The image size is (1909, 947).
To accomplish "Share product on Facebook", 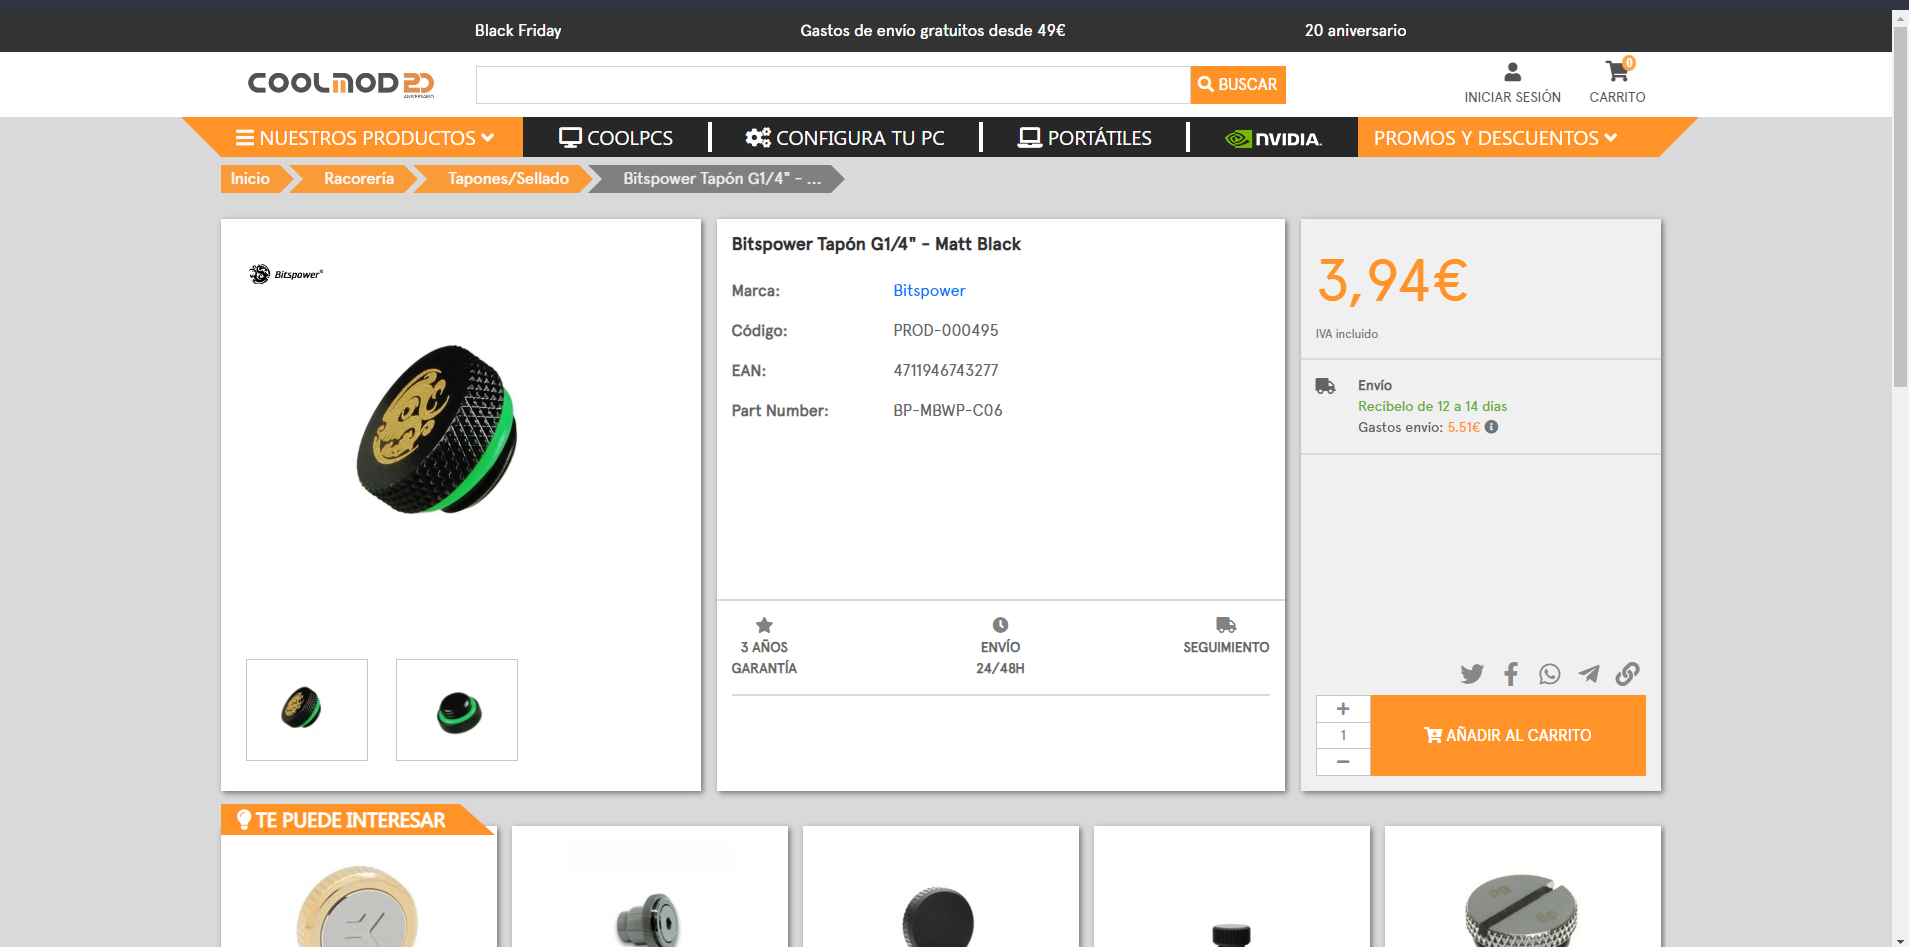I will [1510, 674].
